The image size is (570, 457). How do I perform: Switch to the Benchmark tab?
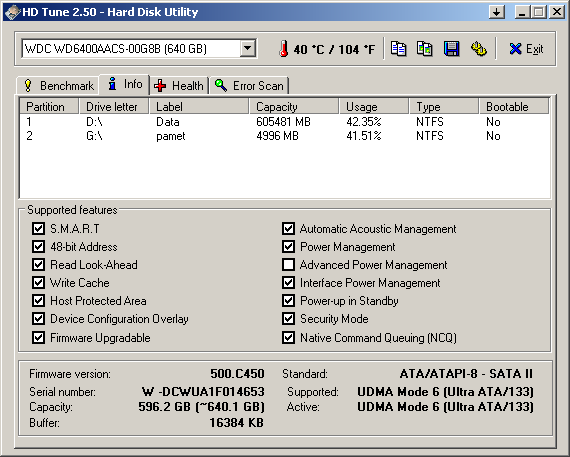coord(58,86)
